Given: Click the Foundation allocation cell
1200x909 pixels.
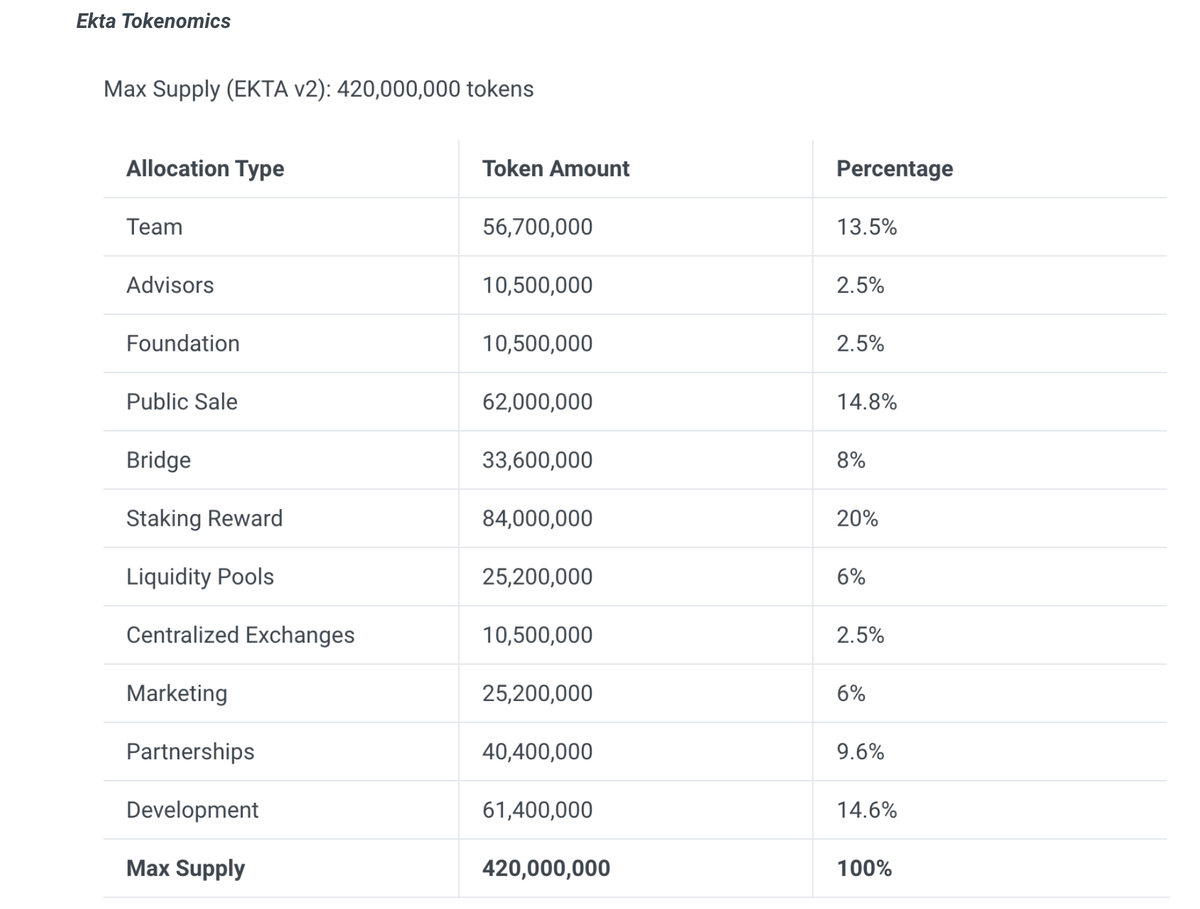Looking at the screenshot, I should click(183, 343).
